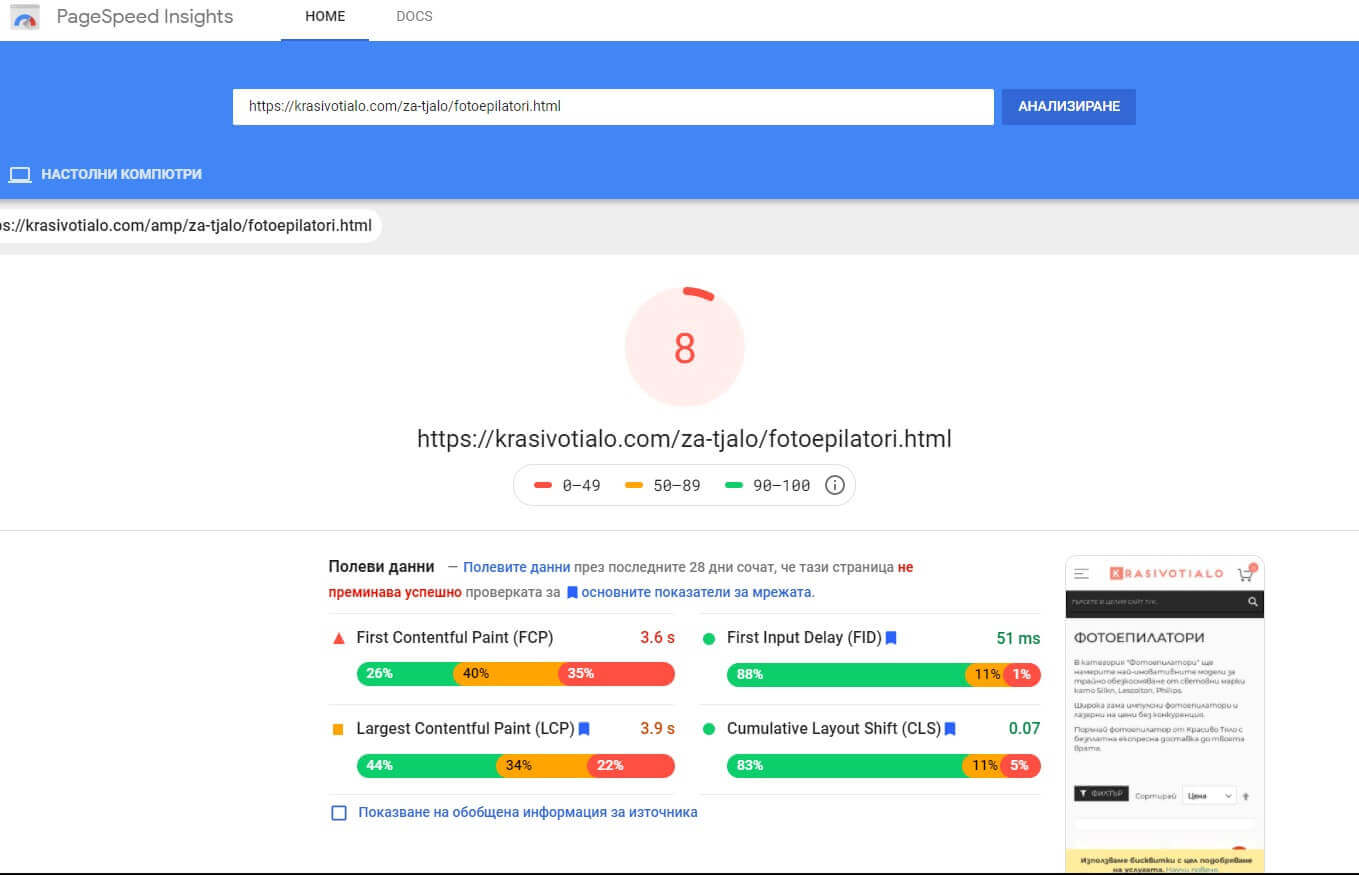The image size is (1359, 875).
Task: Click the First Contentful Paint distribution bar
Action: [515, 674]
